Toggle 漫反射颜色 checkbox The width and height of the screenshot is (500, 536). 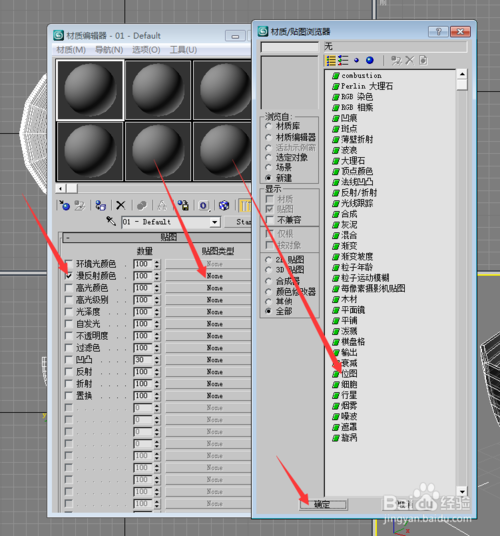69,276
